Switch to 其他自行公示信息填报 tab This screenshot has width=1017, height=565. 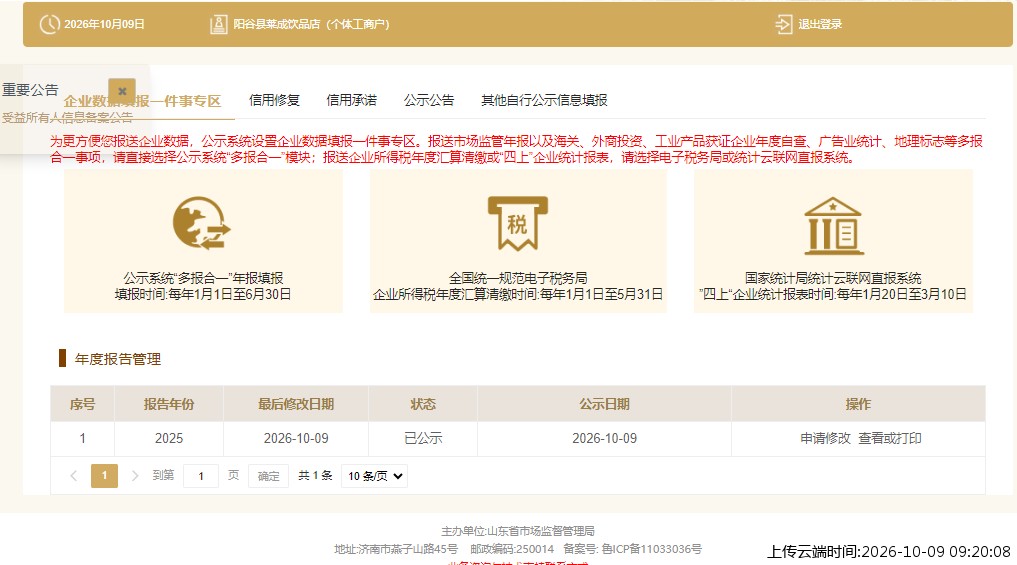(x=544, y=100)
